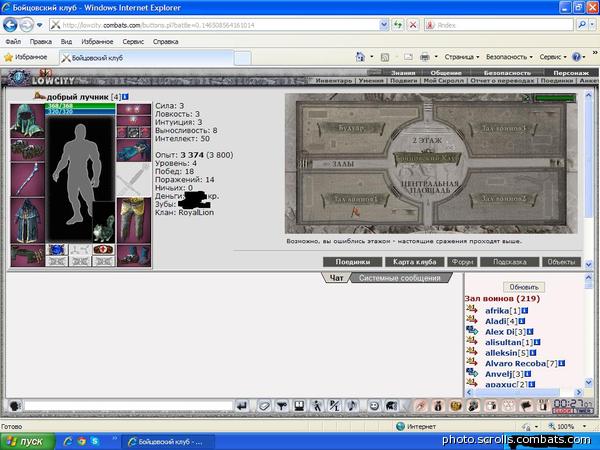600x450 pixels.
Task: Click the info badge next to добрый лучник
Action: pos(125,97)
